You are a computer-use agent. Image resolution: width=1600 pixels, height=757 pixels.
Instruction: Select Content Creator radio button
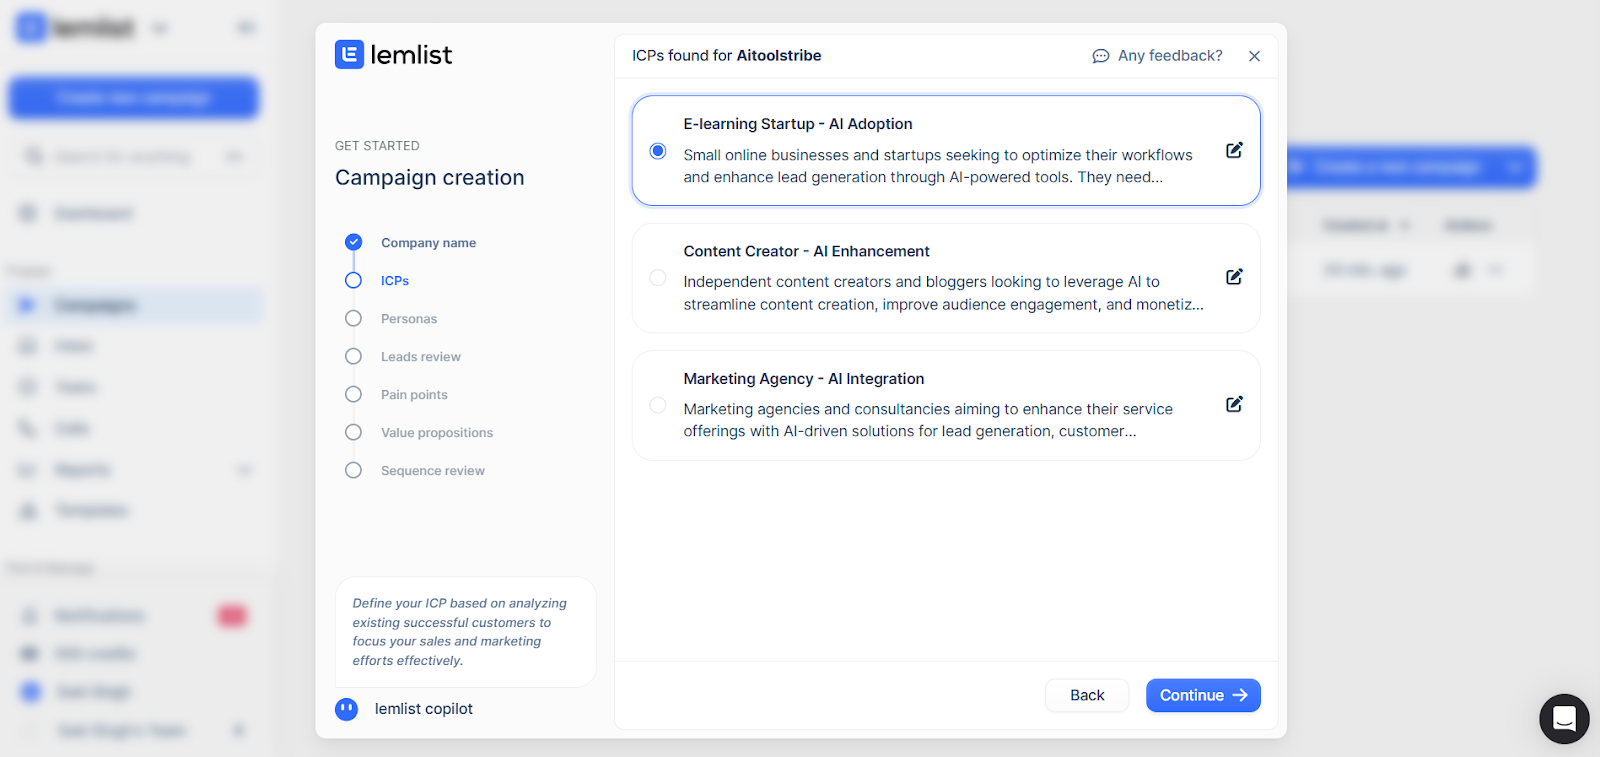658,278
